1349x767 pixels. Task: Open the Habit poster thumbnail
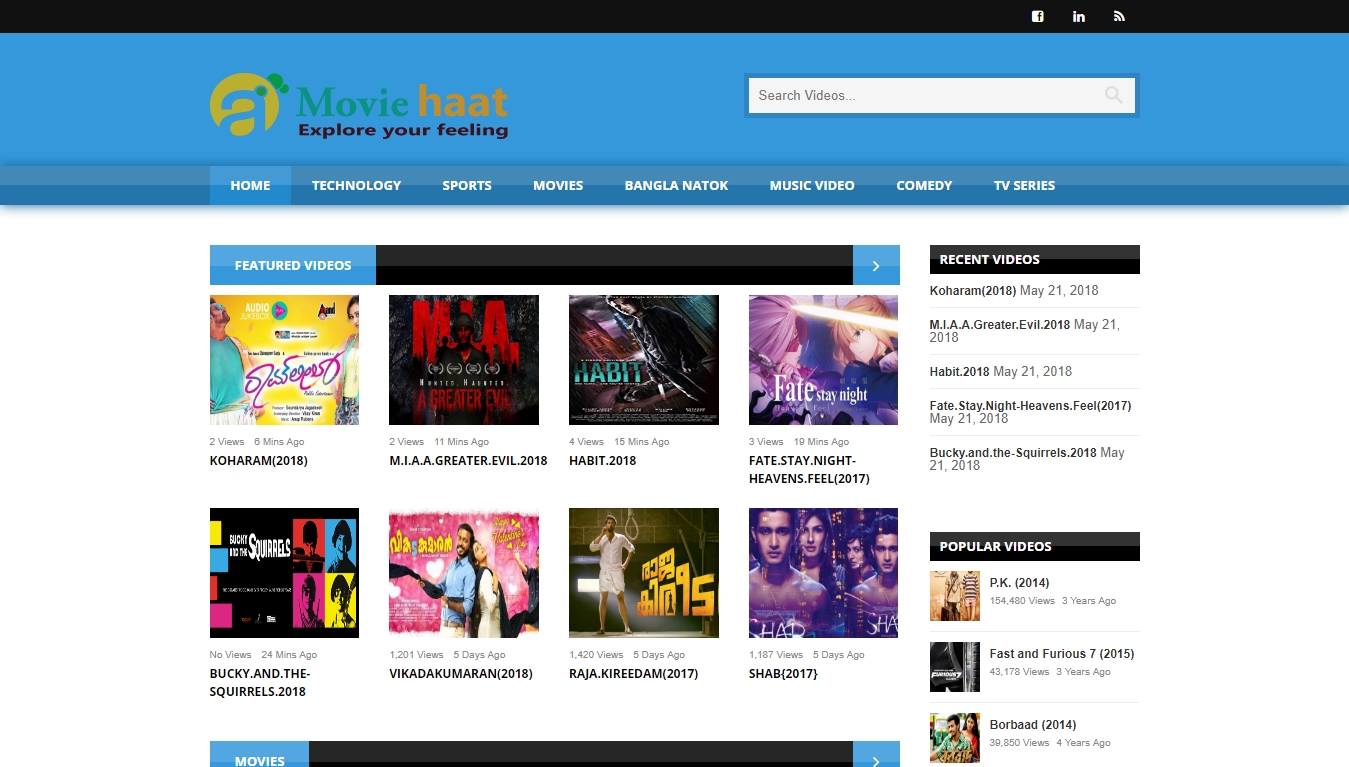[644, 360]
